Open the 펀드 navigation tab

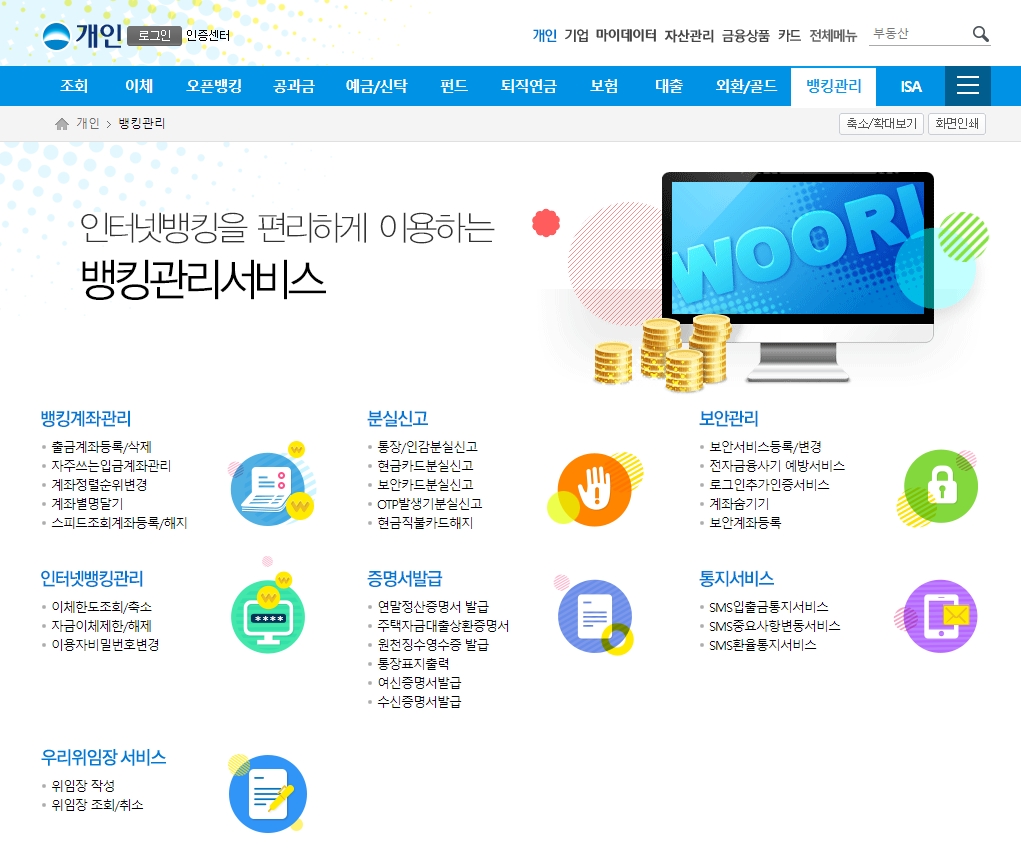coord(454,86)
